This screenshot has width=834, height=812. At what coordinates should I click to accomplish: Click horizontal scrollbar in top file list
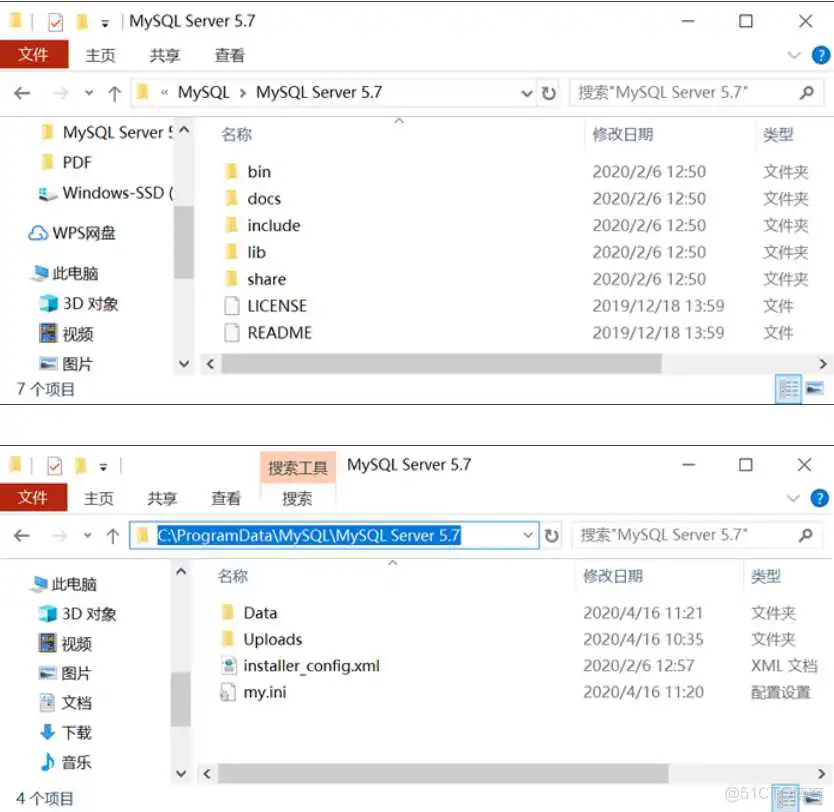tap(441, 364)
